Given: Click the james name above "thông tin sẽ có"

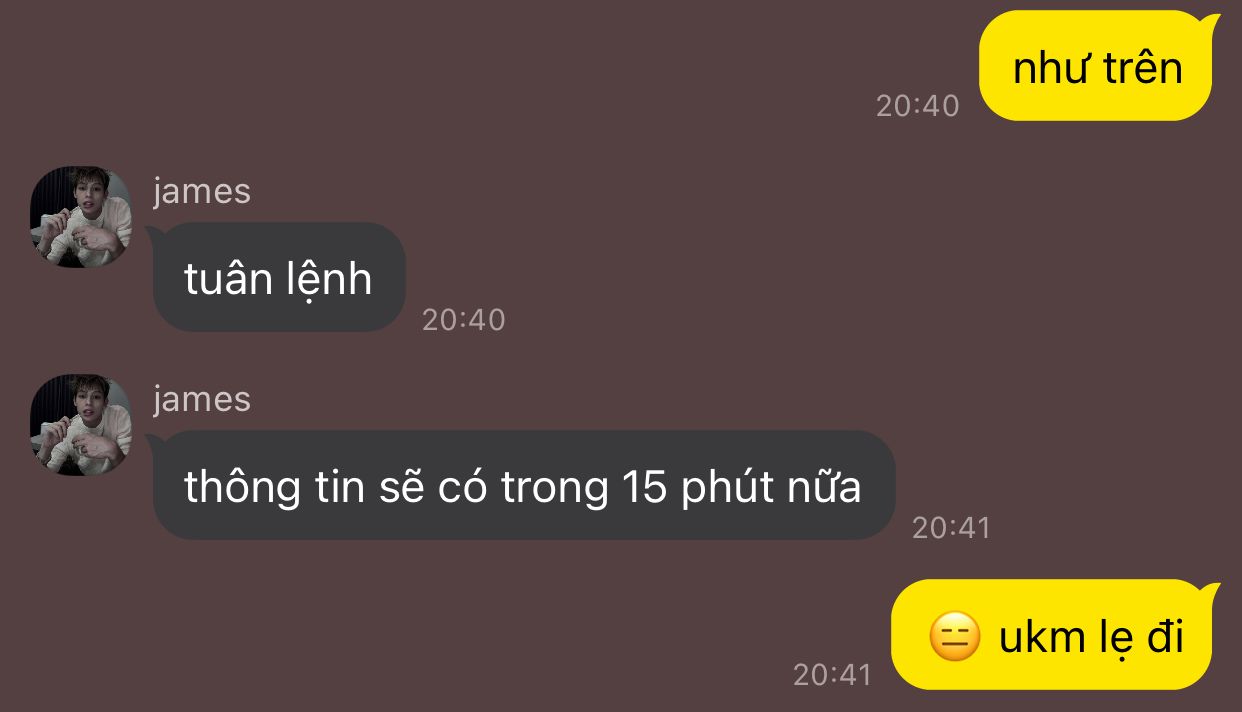Looking at the screenshot, I should [x=202, y=398].
